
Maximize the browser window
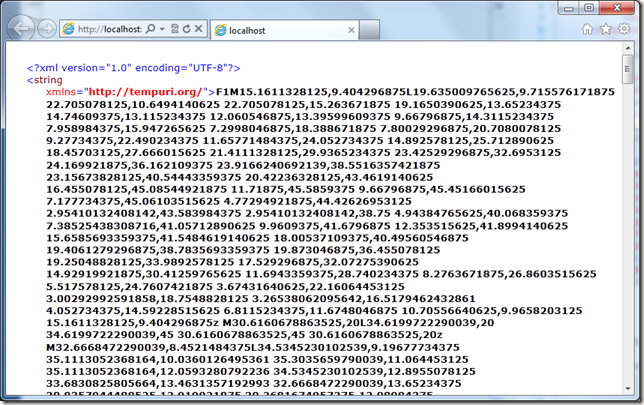coord(589,8)
